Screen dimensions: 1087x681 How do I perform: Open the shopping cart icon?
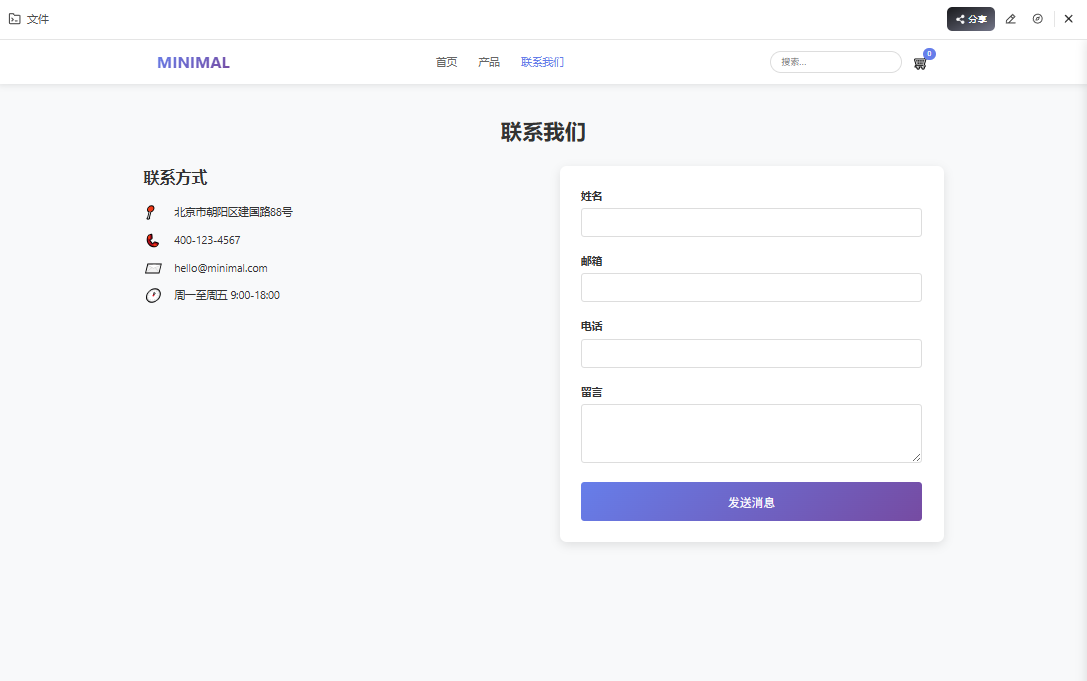920,63
